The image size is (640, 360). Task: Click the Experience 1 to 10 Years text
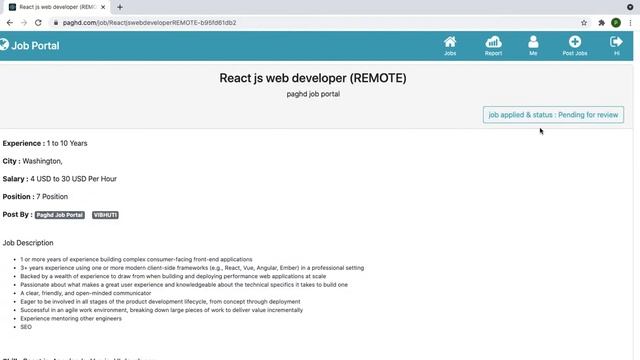tap(45, 143)
